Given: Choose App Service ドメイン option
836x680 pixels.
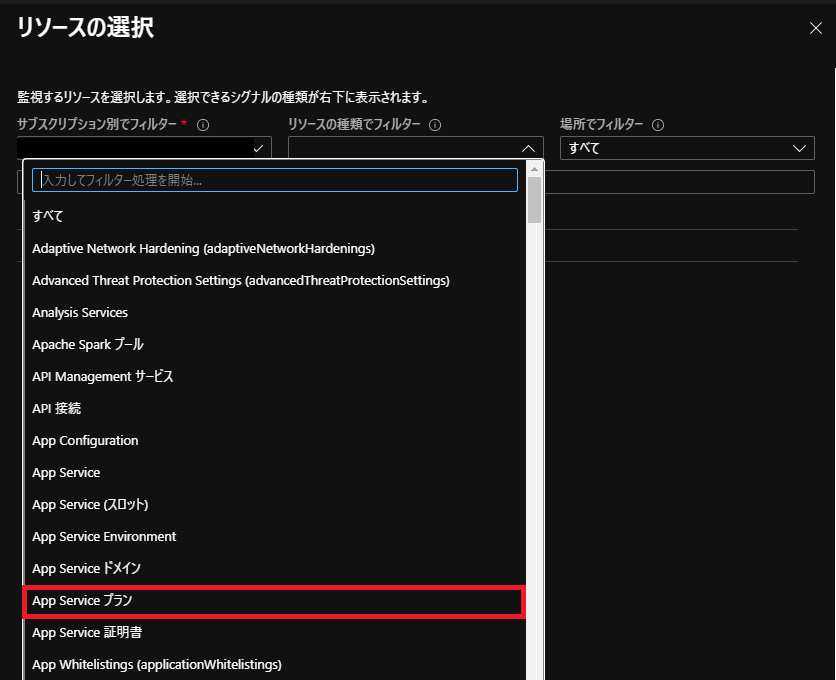Looking at the screenshot, I should [x=275, y=569].
